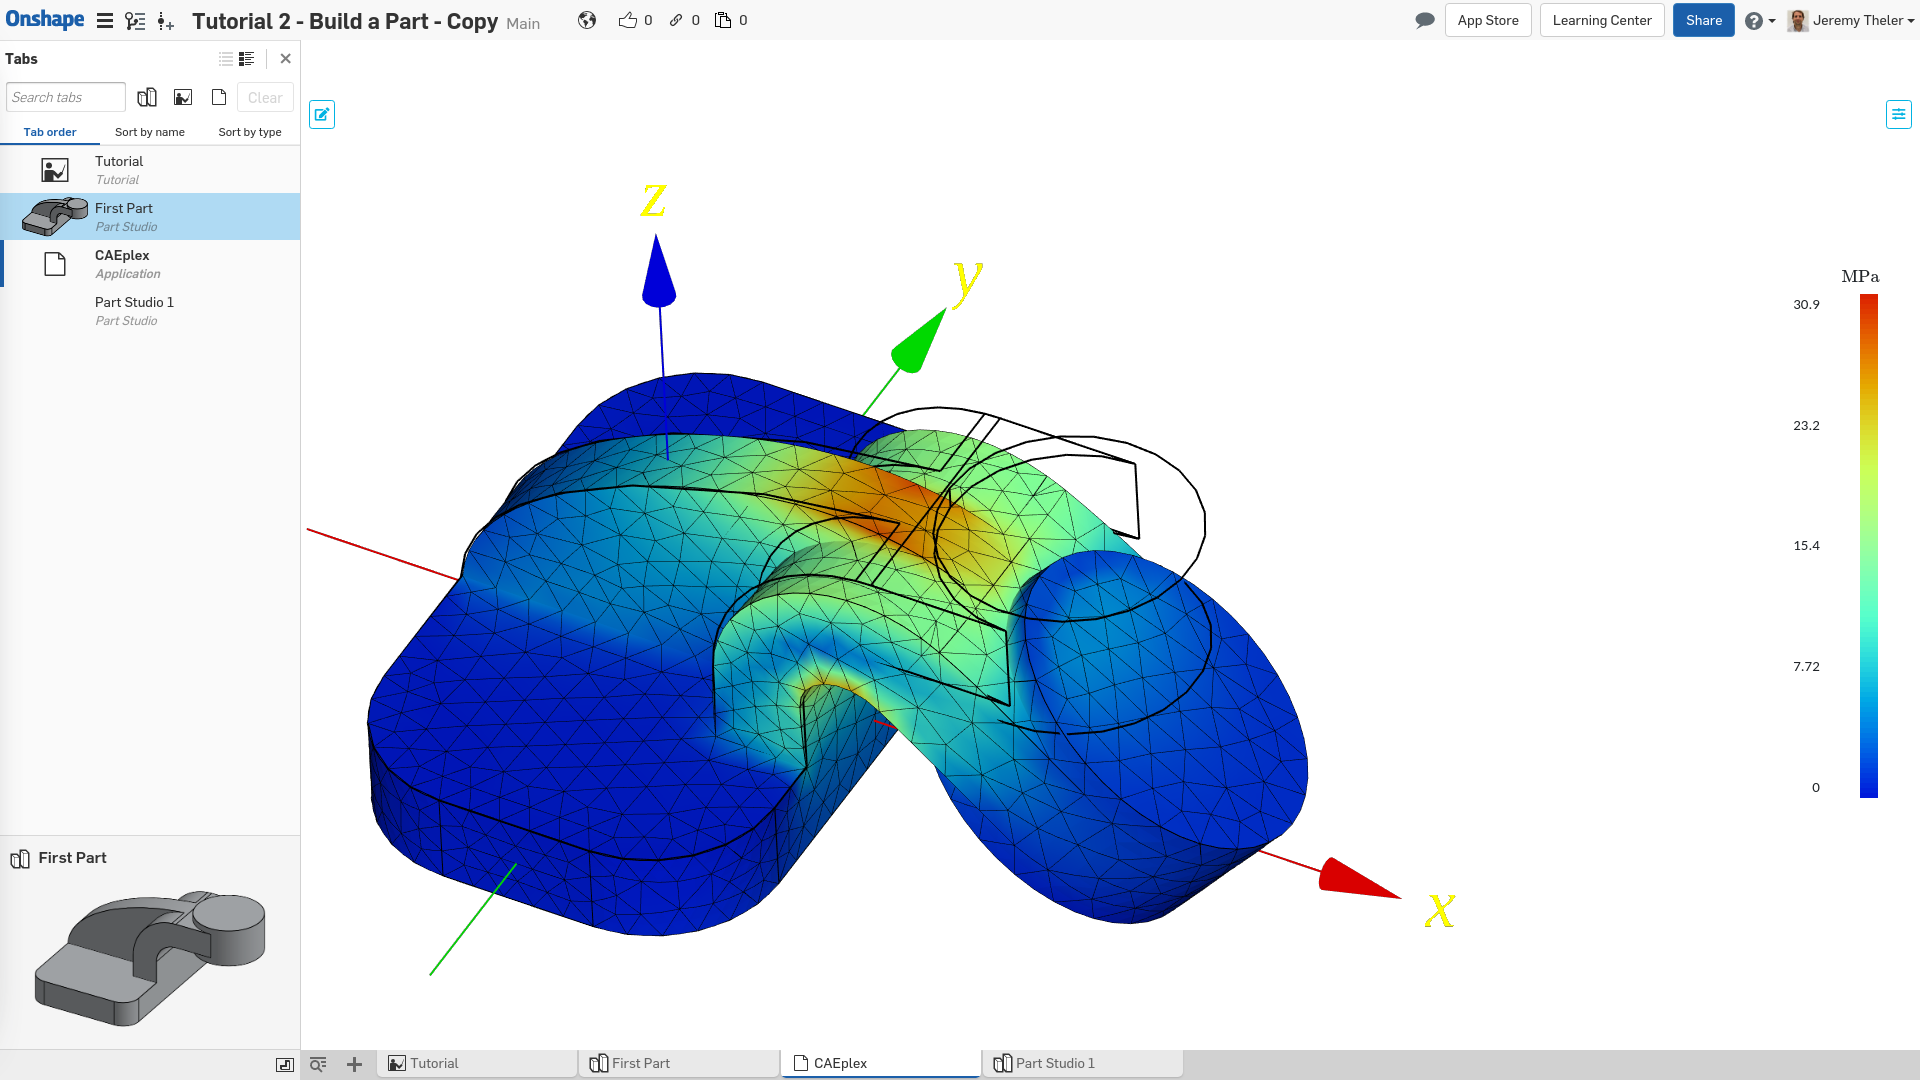Toggle Part Studio filter in tabs panel
The width and height of the screenshot is (1920, 1080).
coord(147,97)
